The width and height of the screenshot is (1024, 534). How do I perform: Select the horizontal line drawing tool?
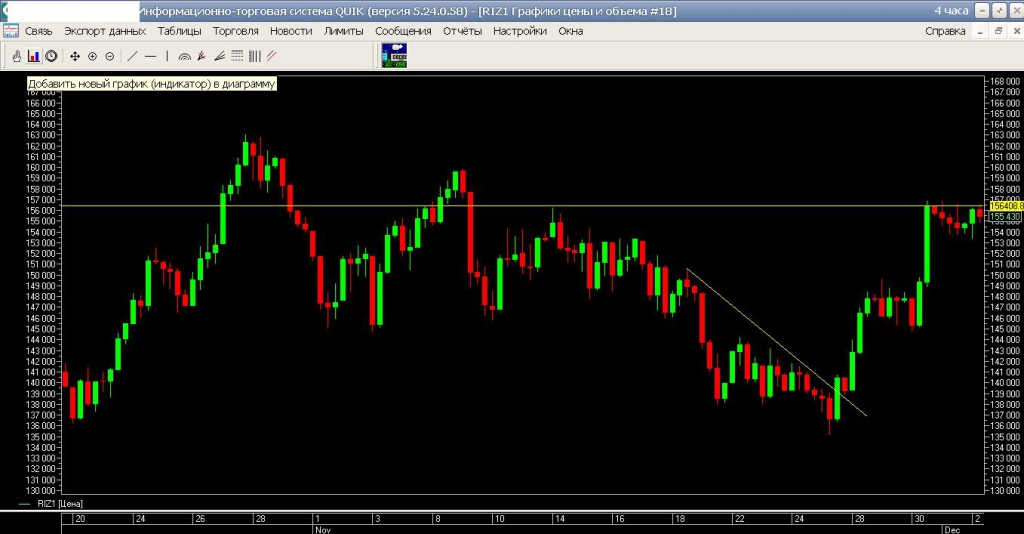click(150, 57)
